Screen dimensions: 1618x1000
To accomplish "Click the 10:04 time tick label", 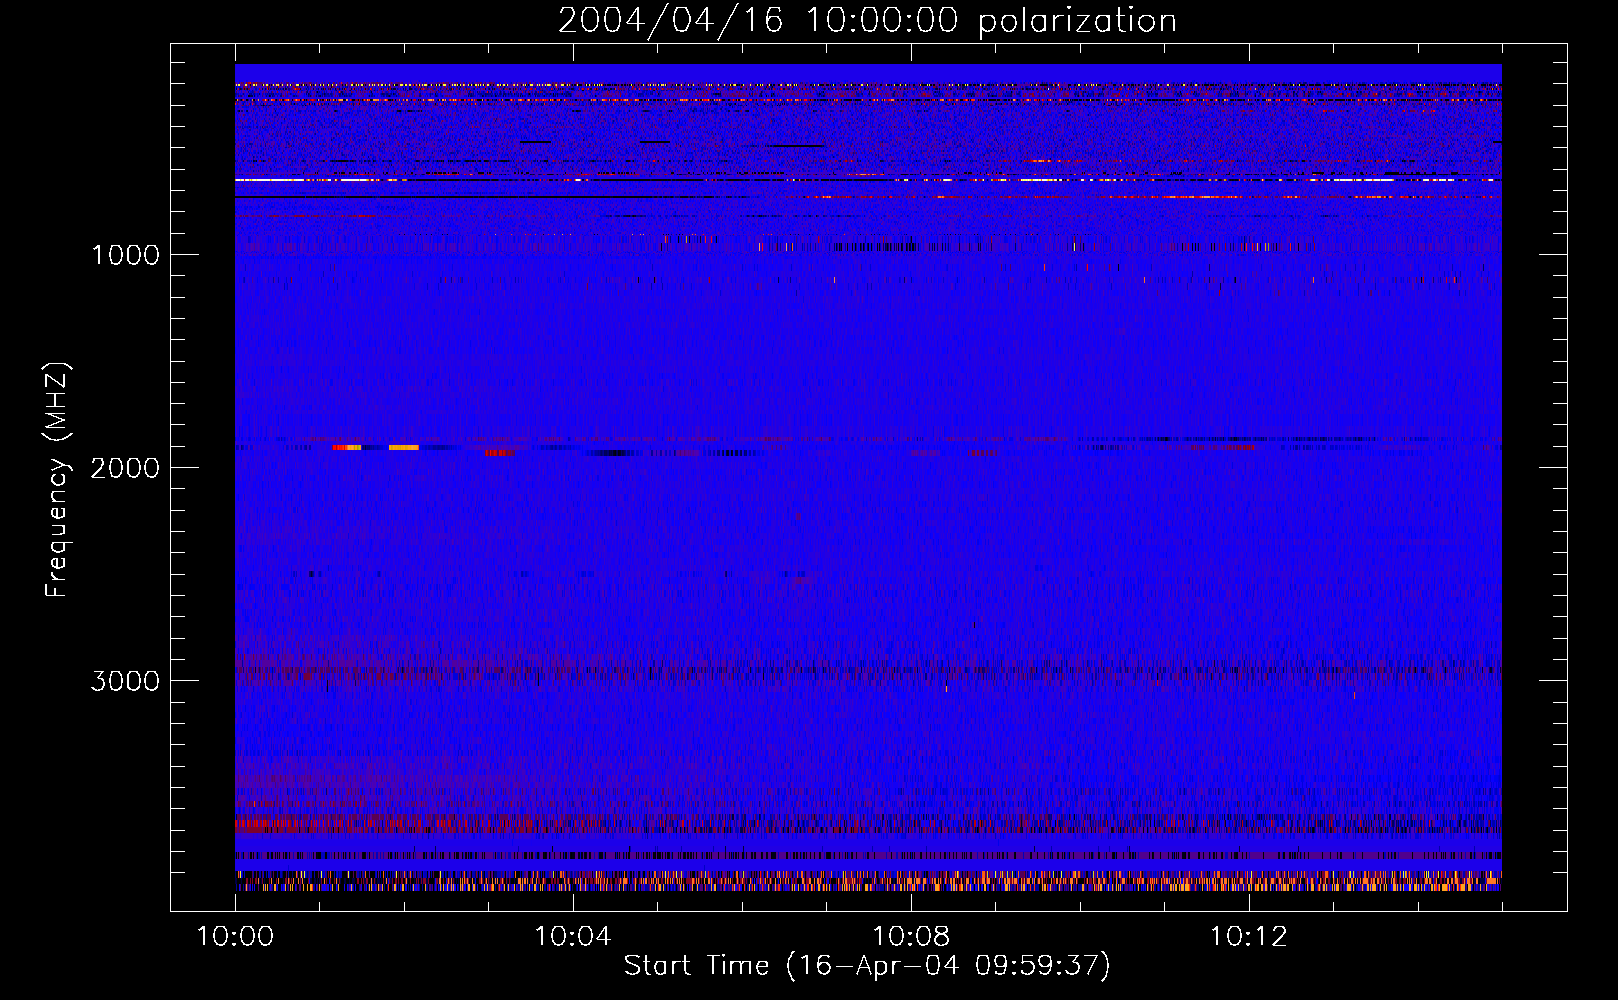I will 573,937.
